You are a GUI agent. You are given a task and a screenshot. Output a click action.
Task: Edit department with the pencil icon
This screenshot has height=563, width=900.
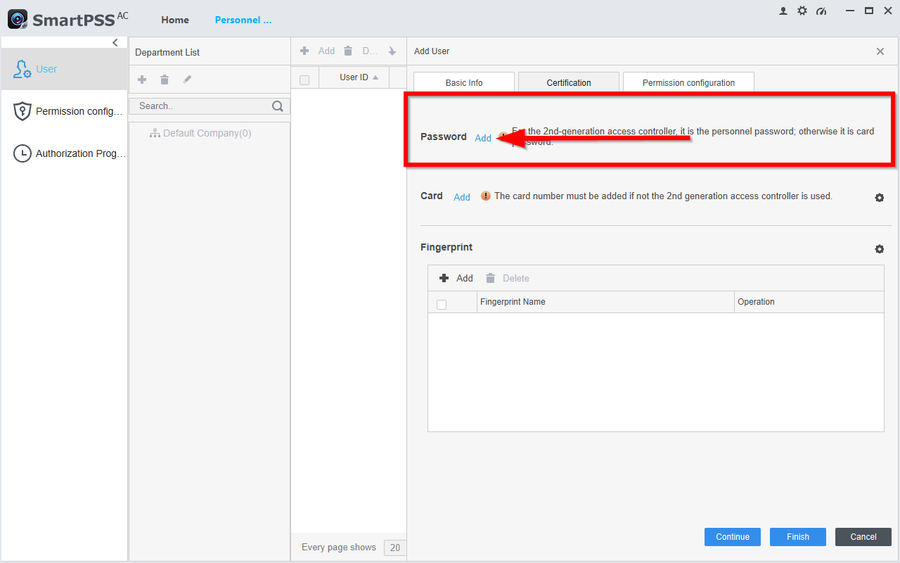click(x=187, y=79)
